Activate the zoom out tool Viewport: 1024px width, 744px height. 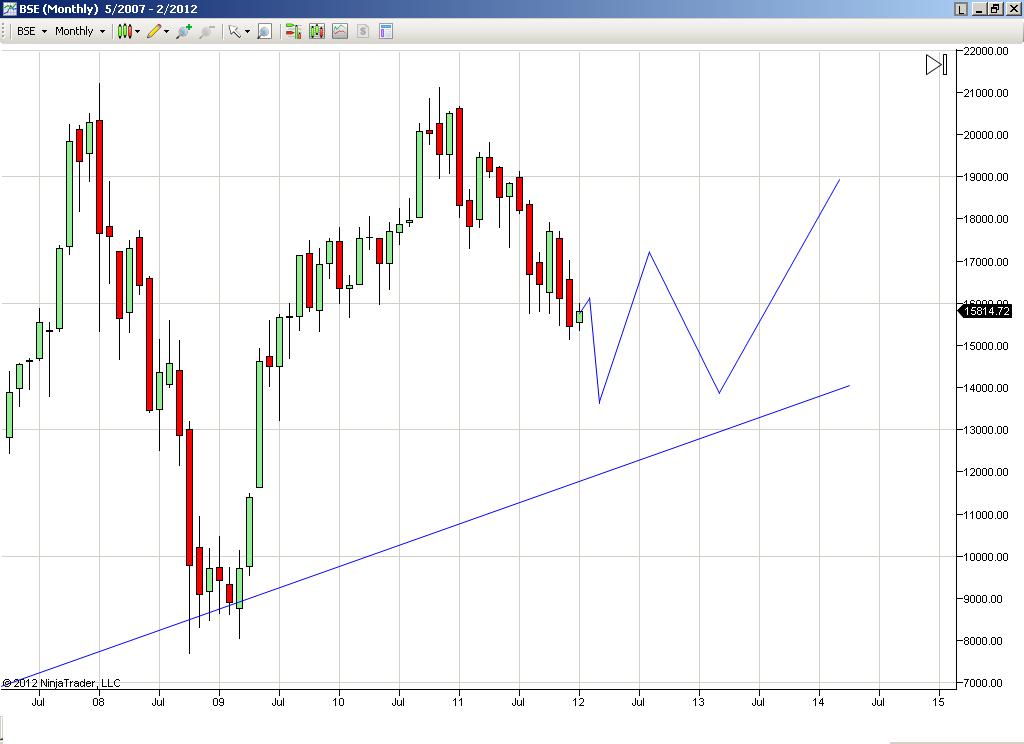pyautogui.click(x=207, y=31)
